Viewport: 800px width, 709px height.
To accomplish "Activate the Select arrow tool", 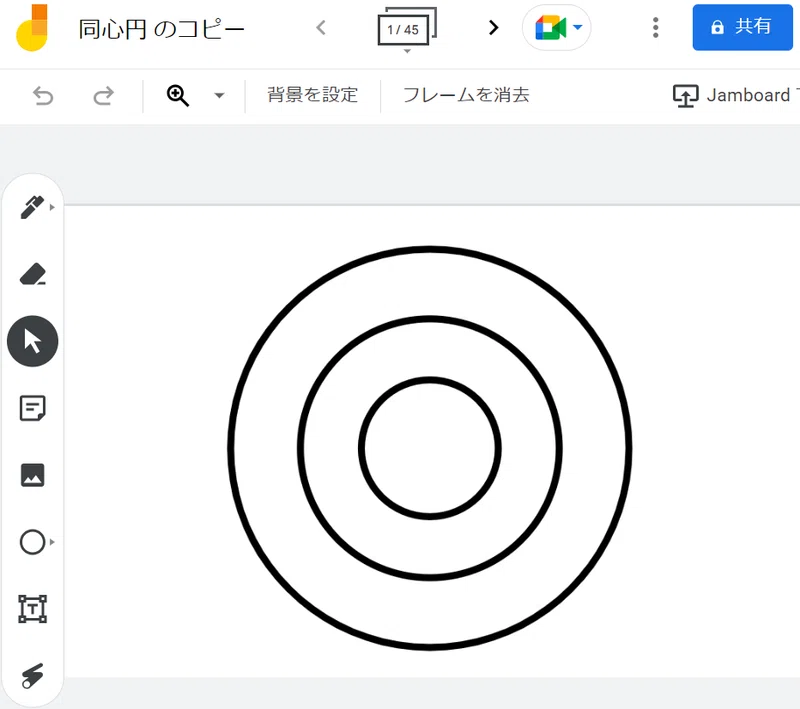I will point(33,341).
